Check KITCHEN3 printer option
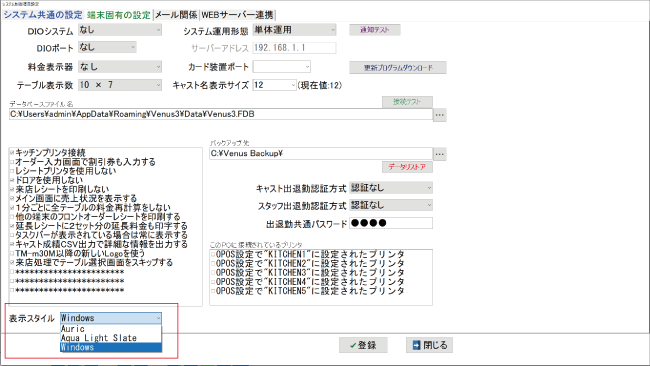Screen dimensions: 650x366 point(213,273)
